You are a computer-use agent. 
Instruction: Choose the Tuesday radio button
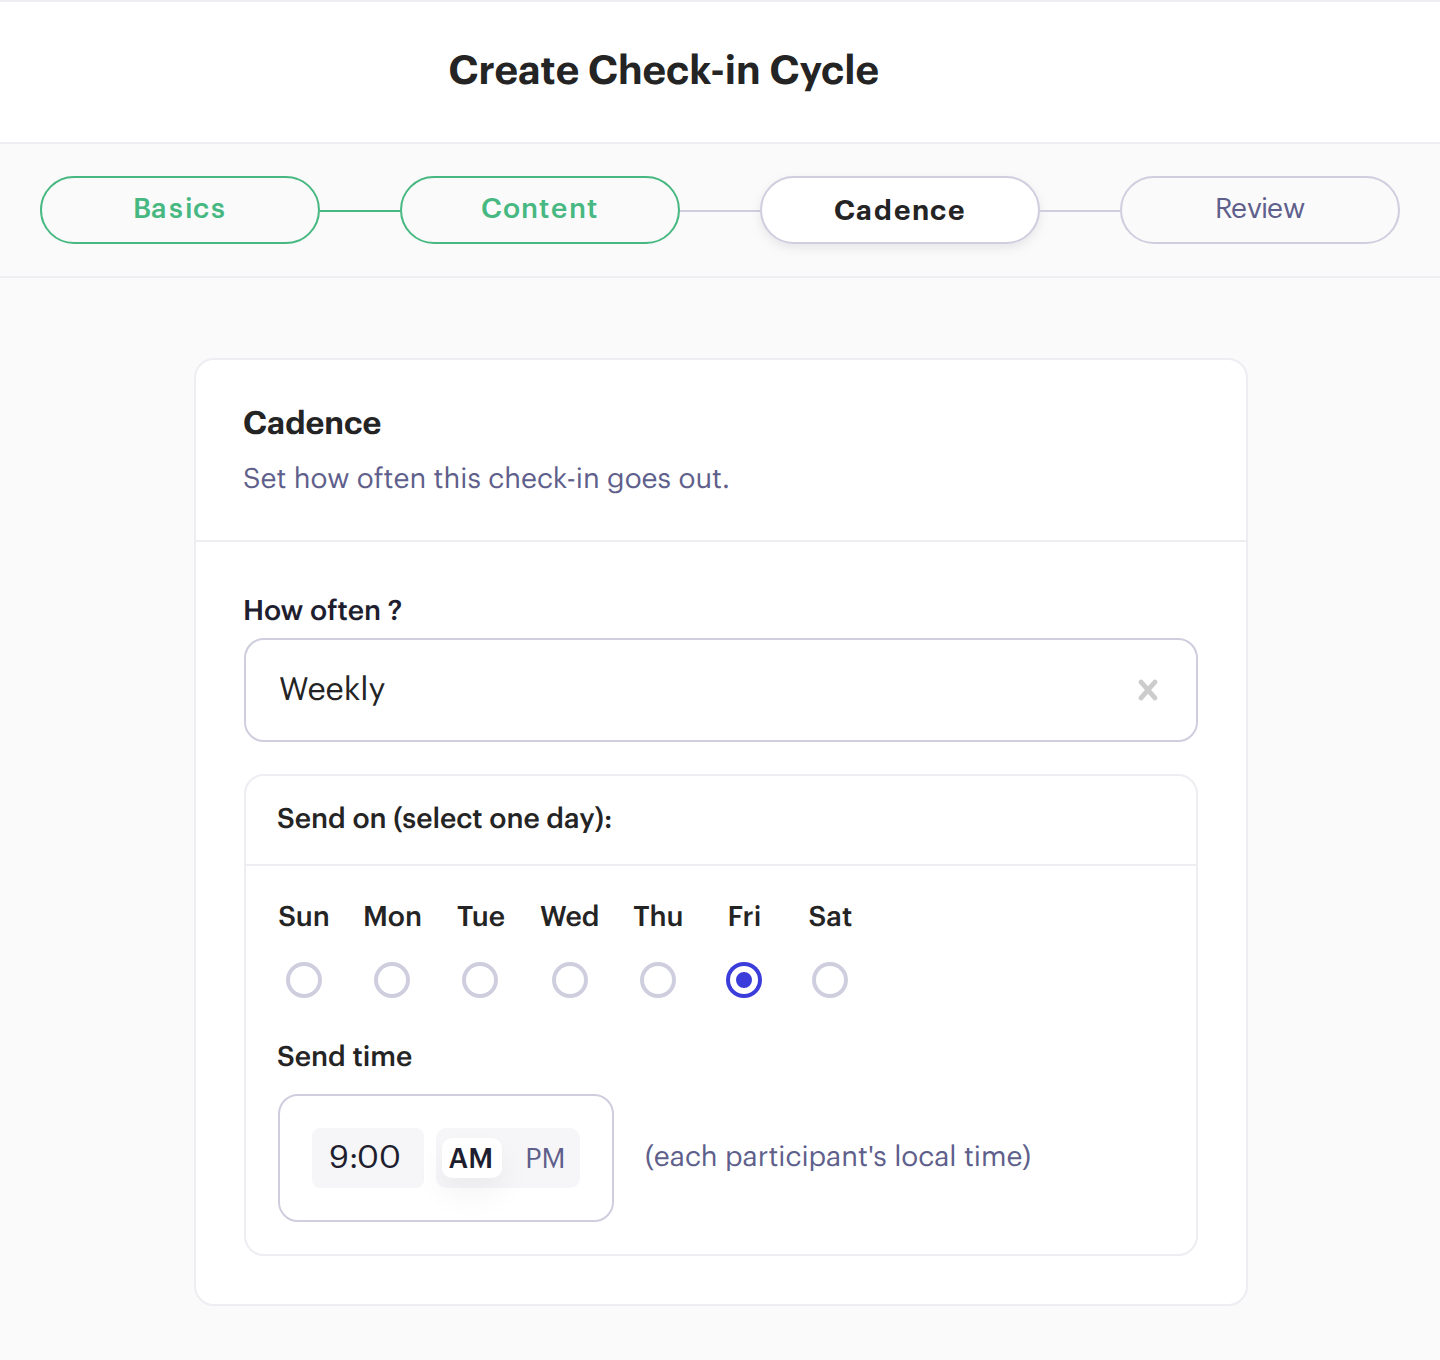(480, 980)
